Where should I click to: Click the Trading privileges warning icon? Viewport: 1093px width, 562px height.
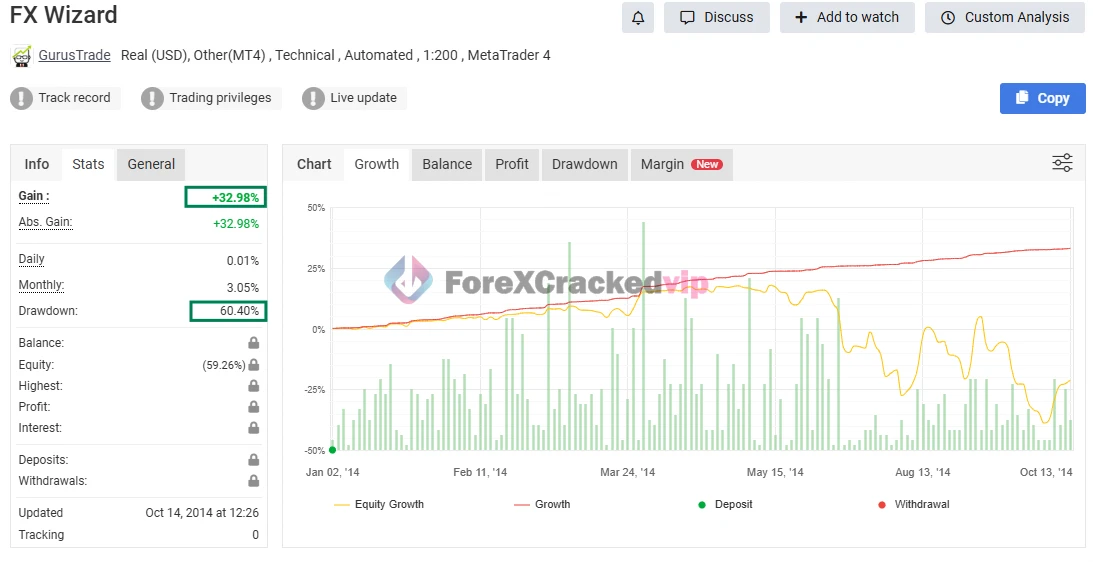click(x=152, y=98)
